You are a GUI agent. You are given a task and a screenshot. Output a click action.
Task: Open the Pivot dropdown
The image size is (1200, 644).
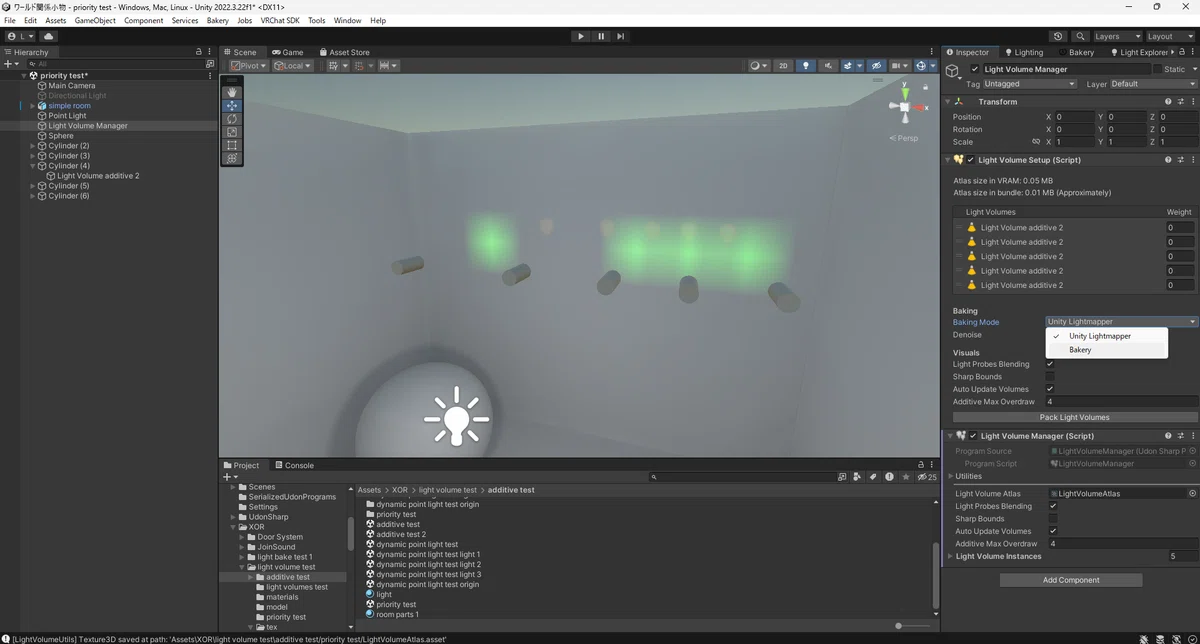pos(248,66)
